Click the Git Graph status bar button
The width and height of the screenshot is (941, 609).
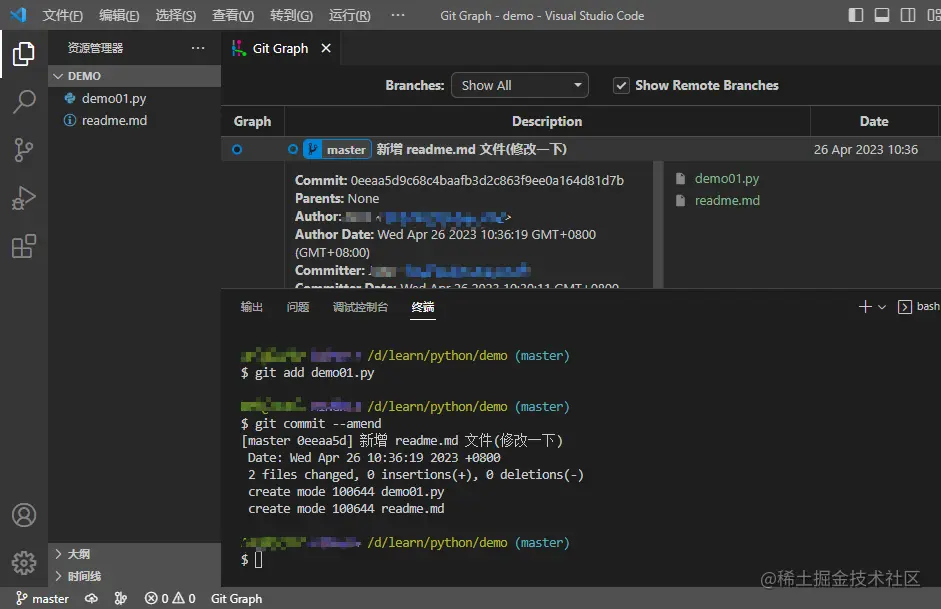click(x=236, y=599)
